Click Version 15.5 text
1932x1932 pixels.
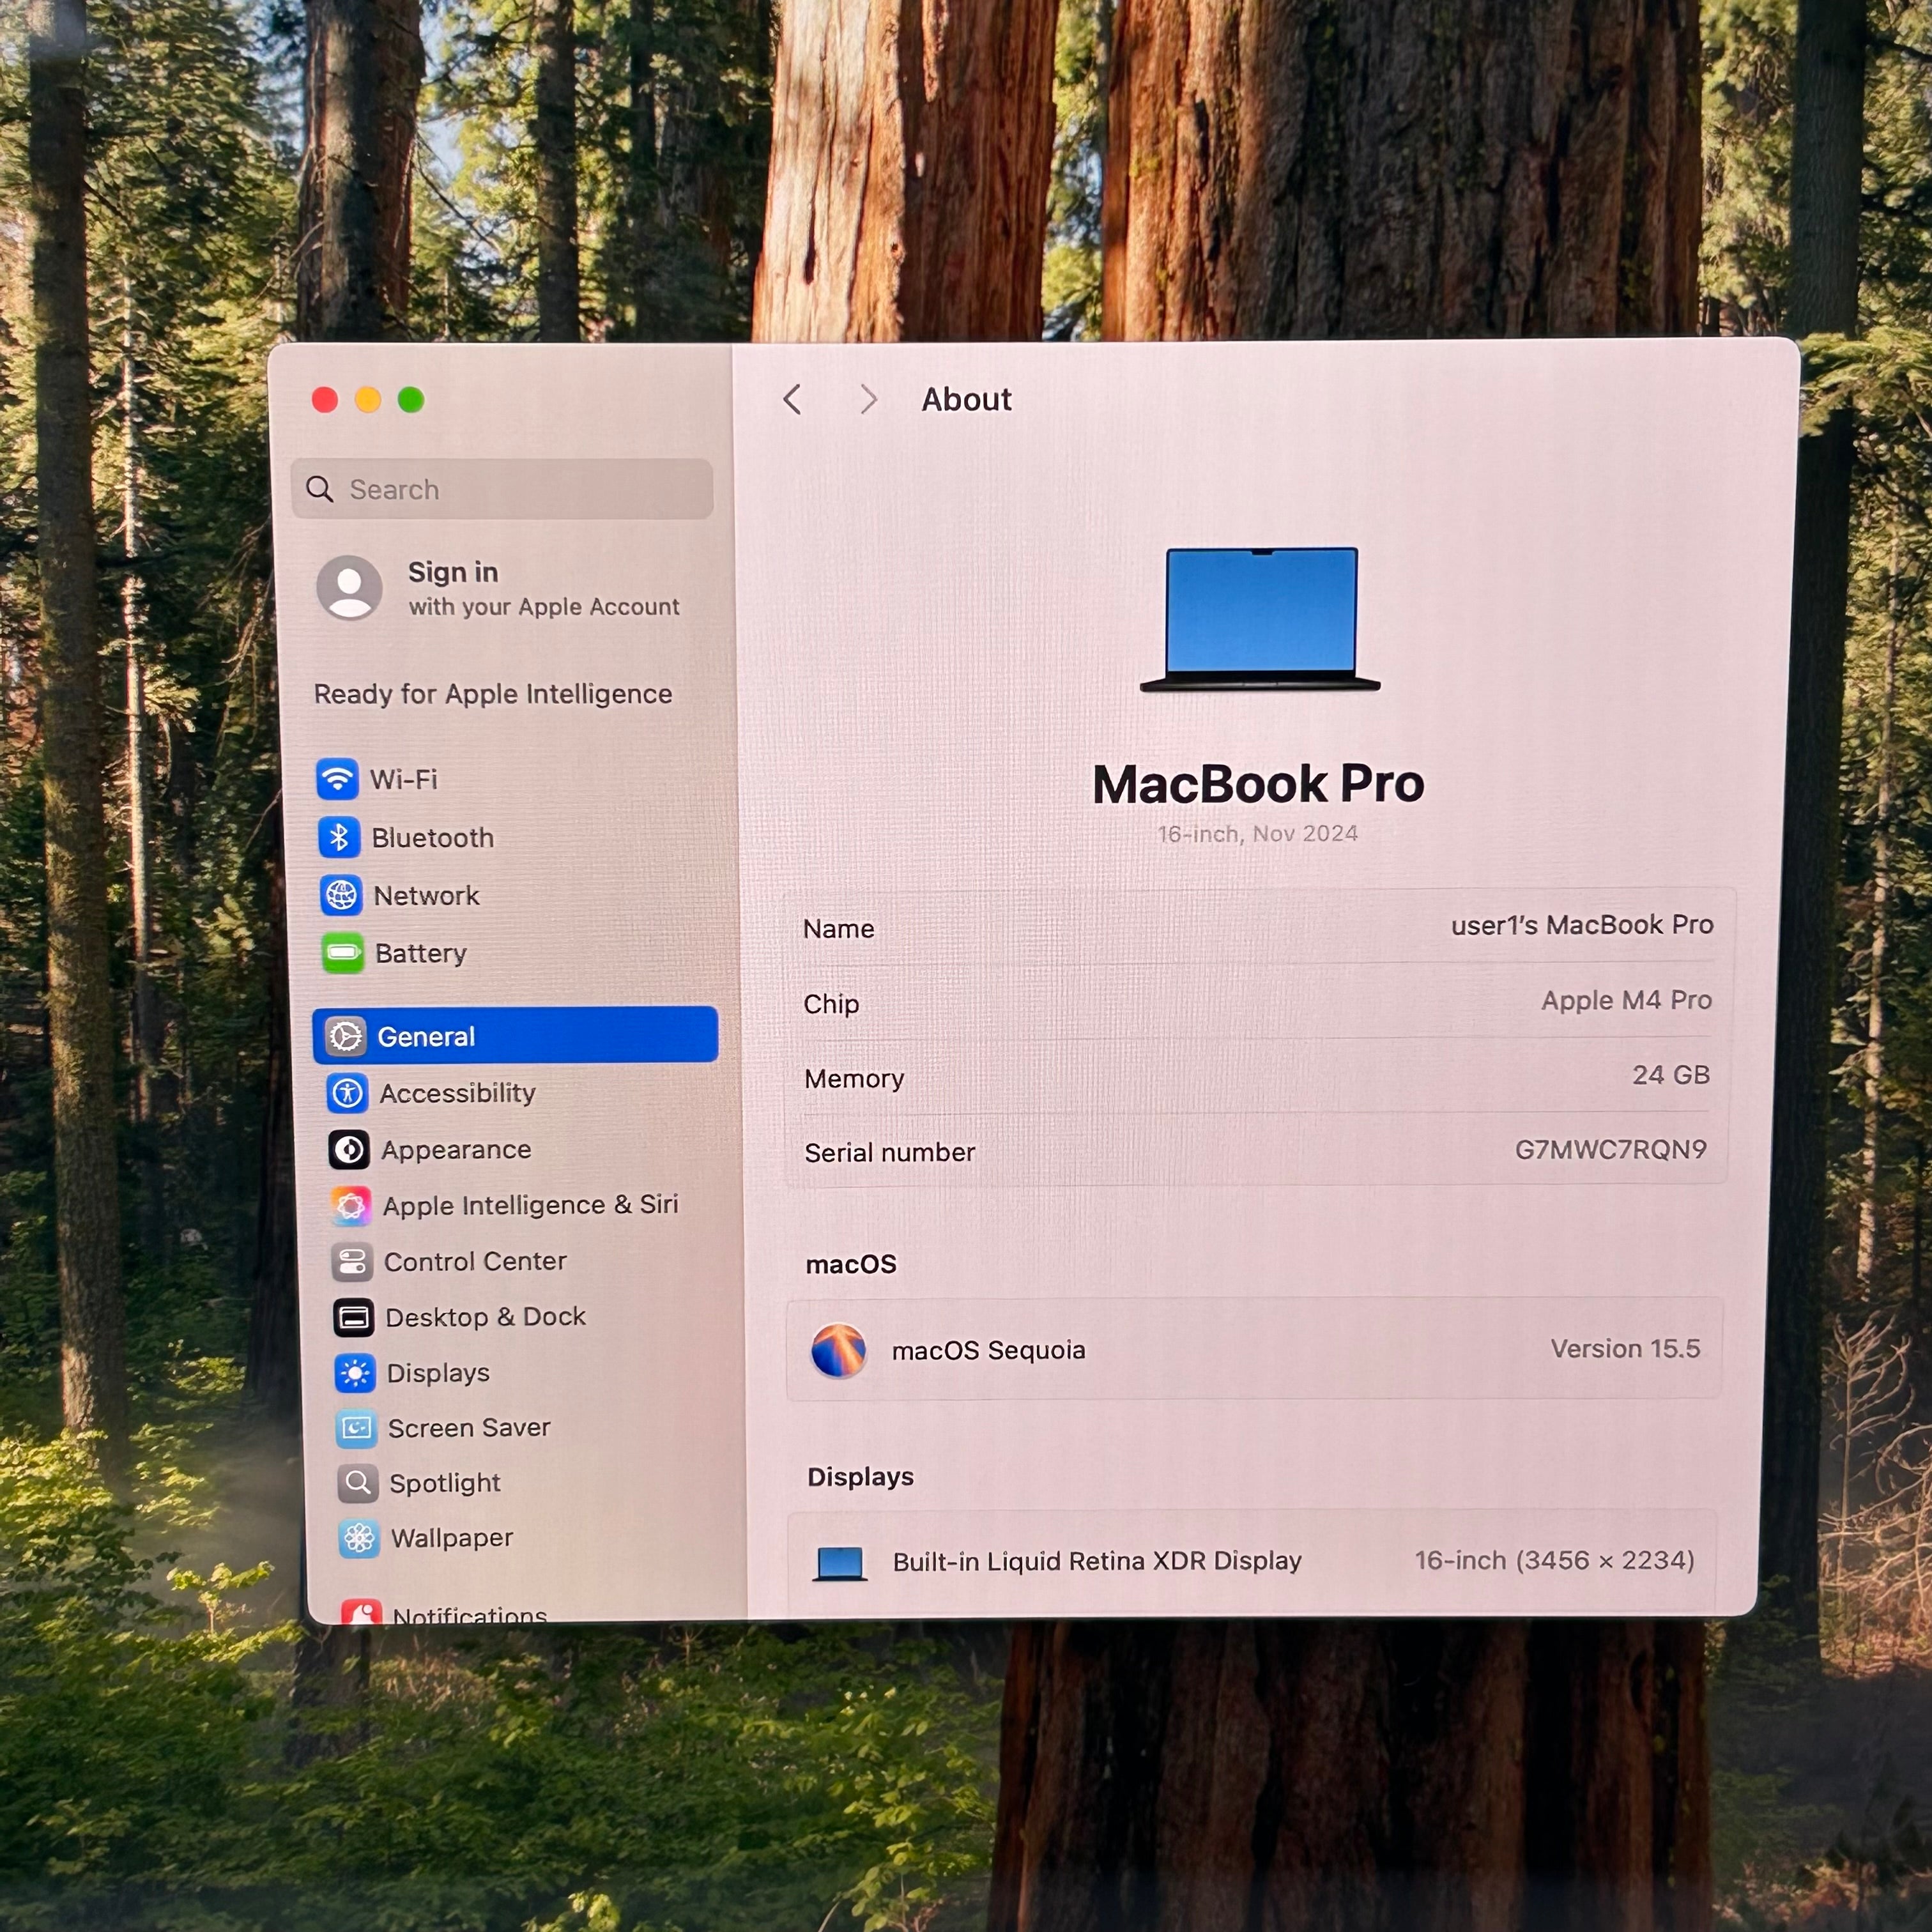click(1626, 1349)
